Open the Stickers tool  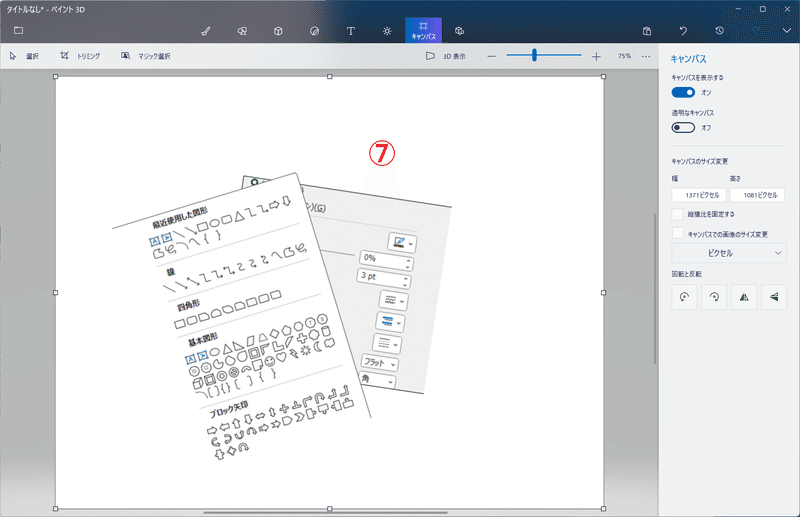tap(314, 31)
